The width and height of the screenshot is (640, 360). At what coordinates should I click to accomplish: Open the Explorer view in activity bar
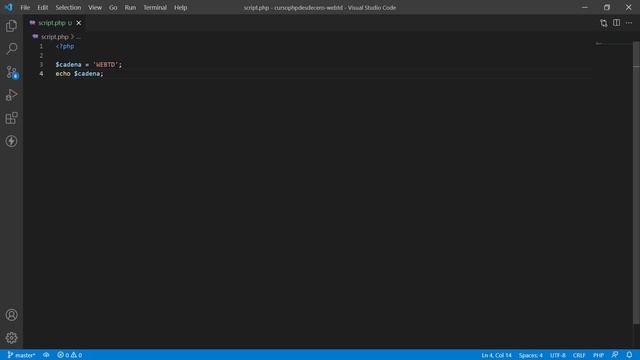coord(11,26)
